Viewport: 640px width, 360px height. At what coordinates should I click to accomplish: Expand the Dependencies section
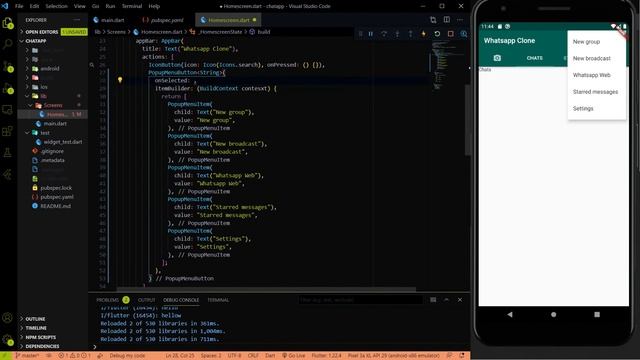42,347
